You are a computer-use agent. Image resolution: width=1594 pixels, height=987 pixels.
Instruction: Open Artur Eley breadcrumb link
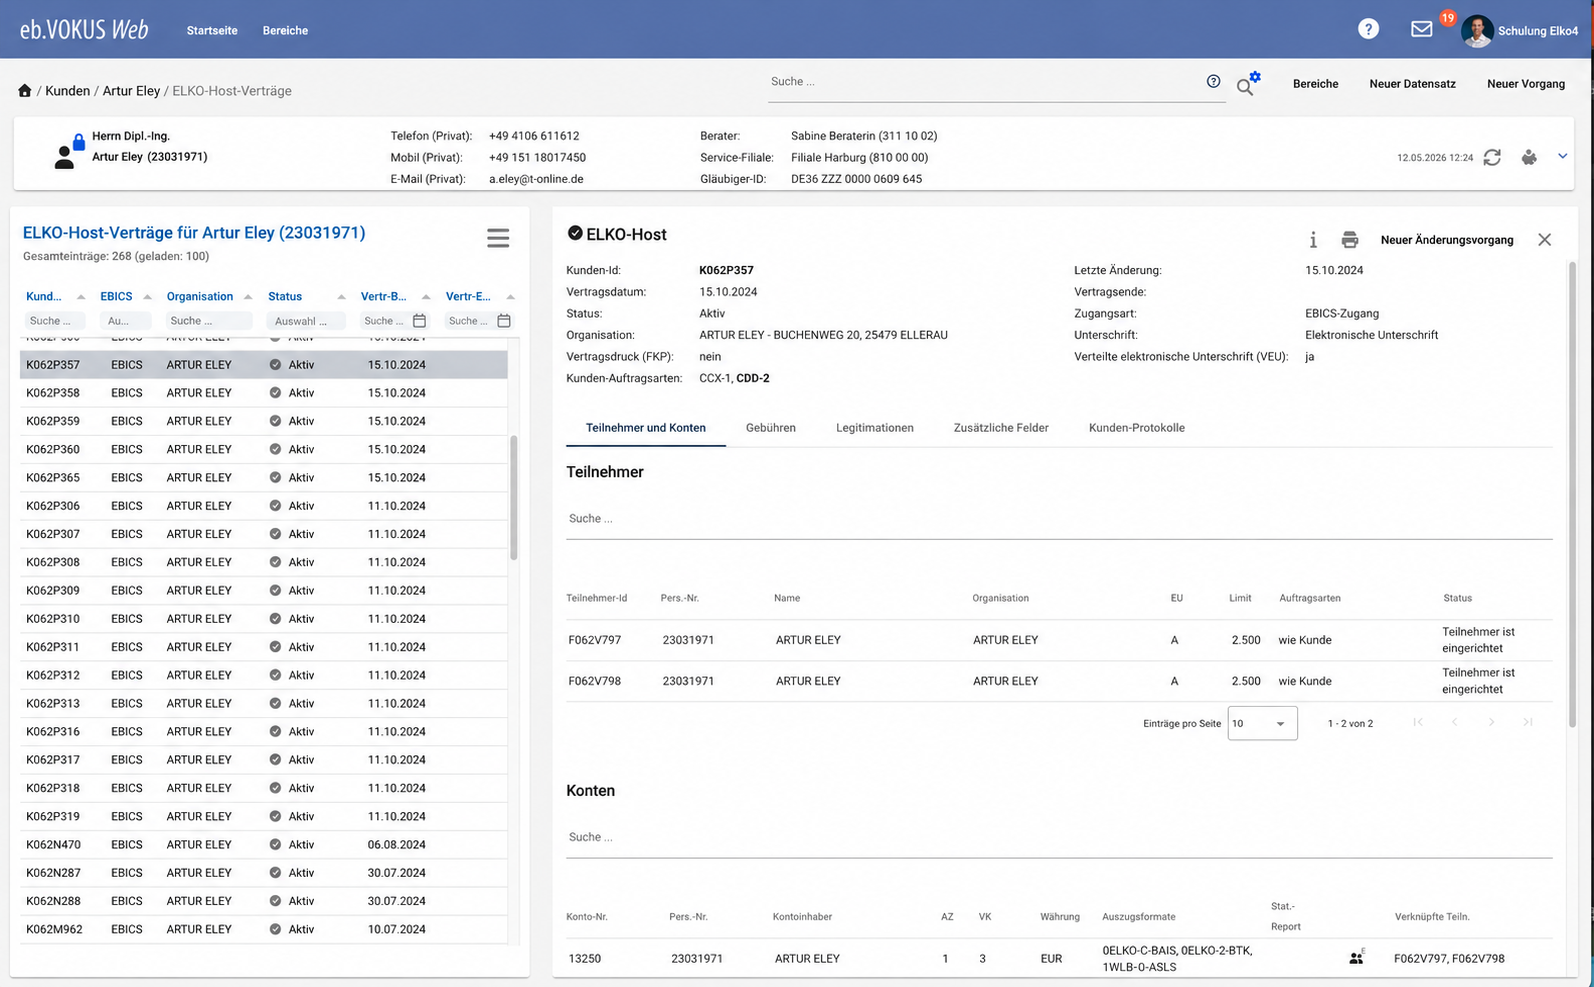131,90
